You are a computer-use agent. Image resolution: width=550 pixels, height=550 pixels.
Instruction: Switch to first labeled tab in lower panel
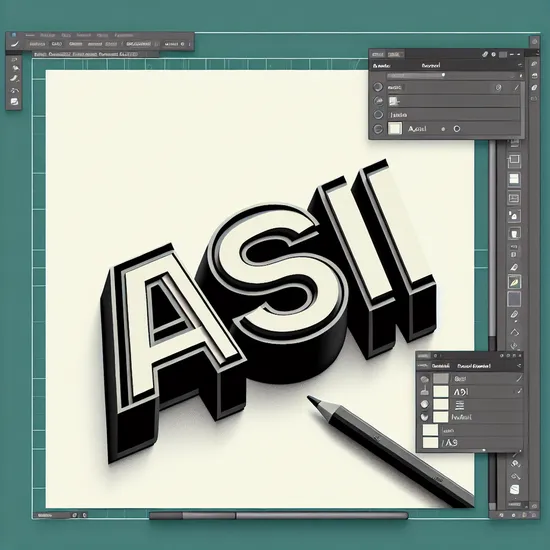click(x=440, y=366)
